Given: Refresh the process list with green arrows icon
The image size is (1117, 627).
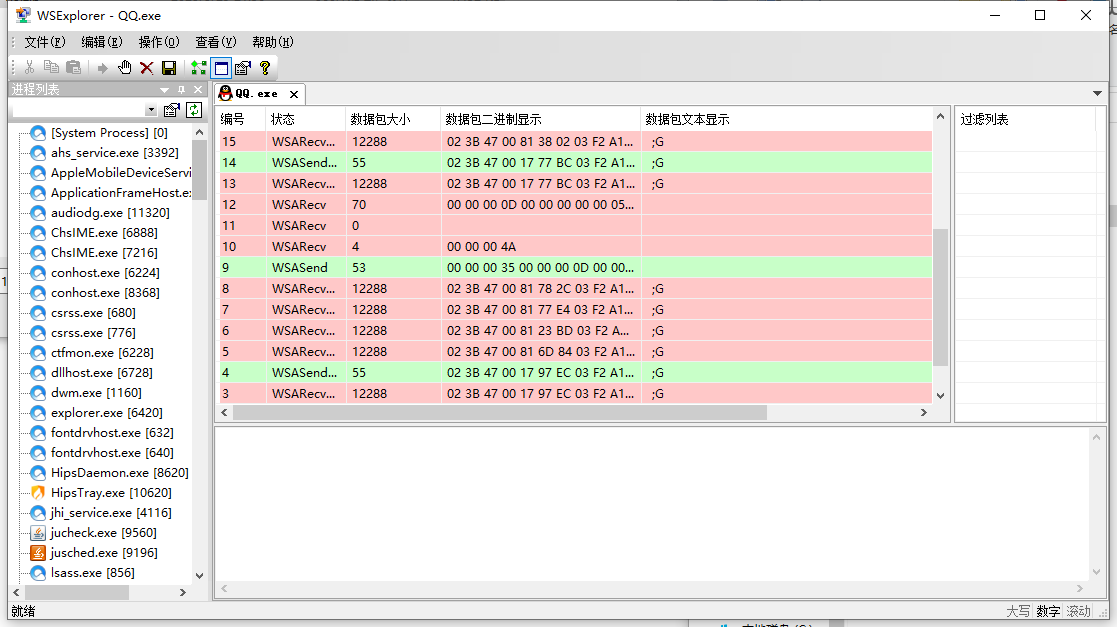Looking at the screenshot, I should 194,110.
